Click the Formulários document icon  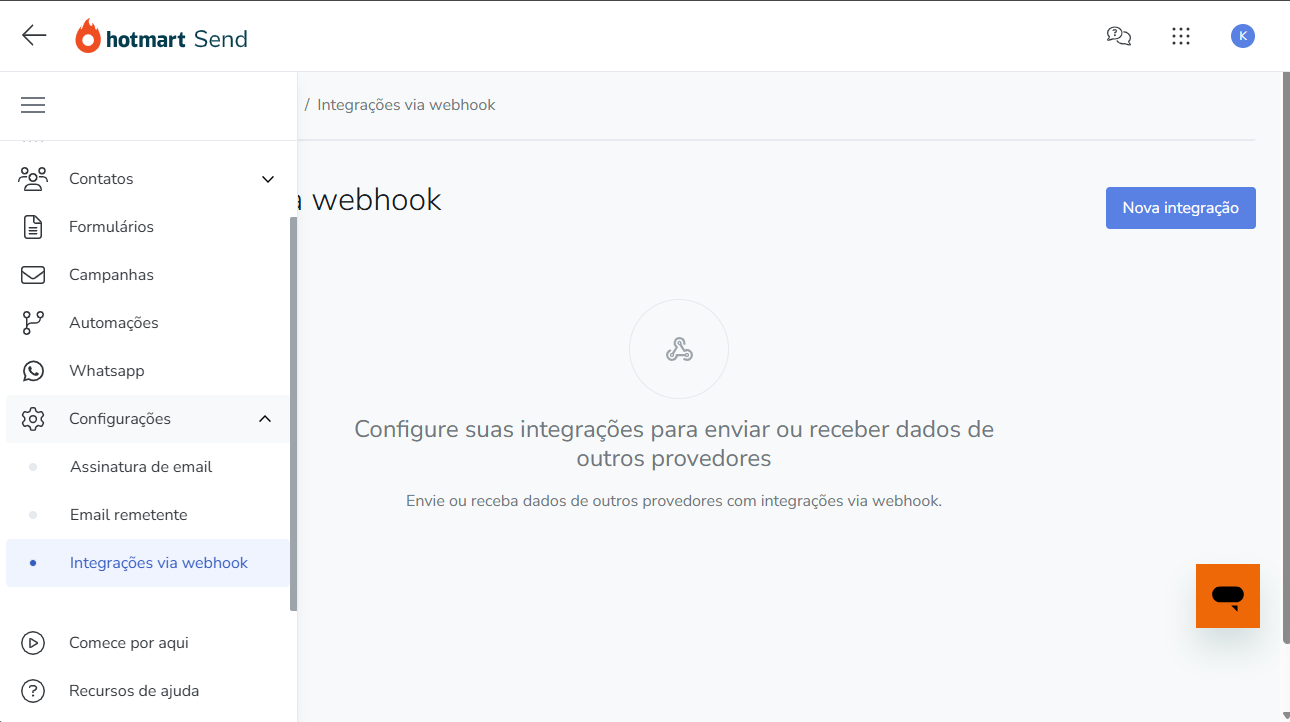(33, 227)
